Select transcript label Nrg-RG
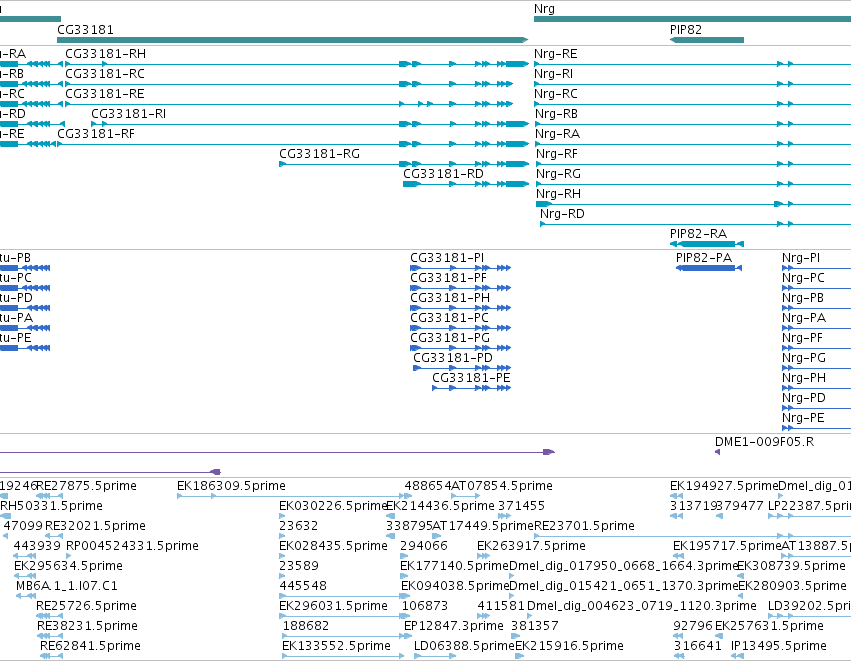851x661 pixels. (558, 174)
